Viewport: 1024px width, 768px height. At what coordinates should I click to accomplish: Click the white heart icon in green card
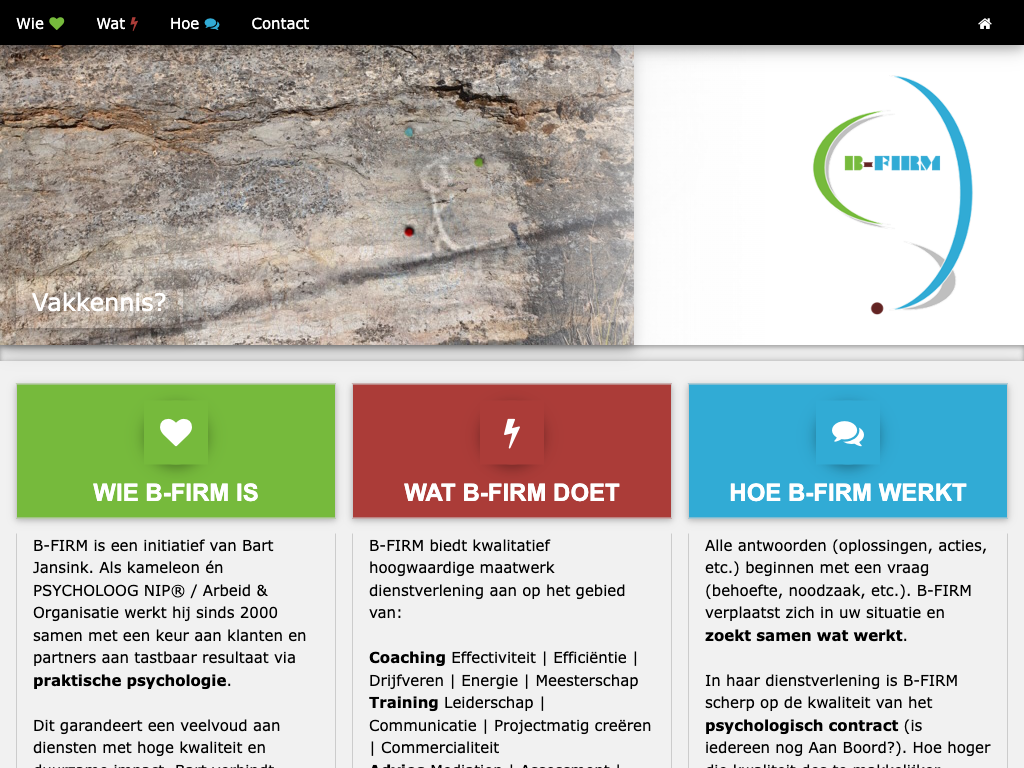point(176,432)
